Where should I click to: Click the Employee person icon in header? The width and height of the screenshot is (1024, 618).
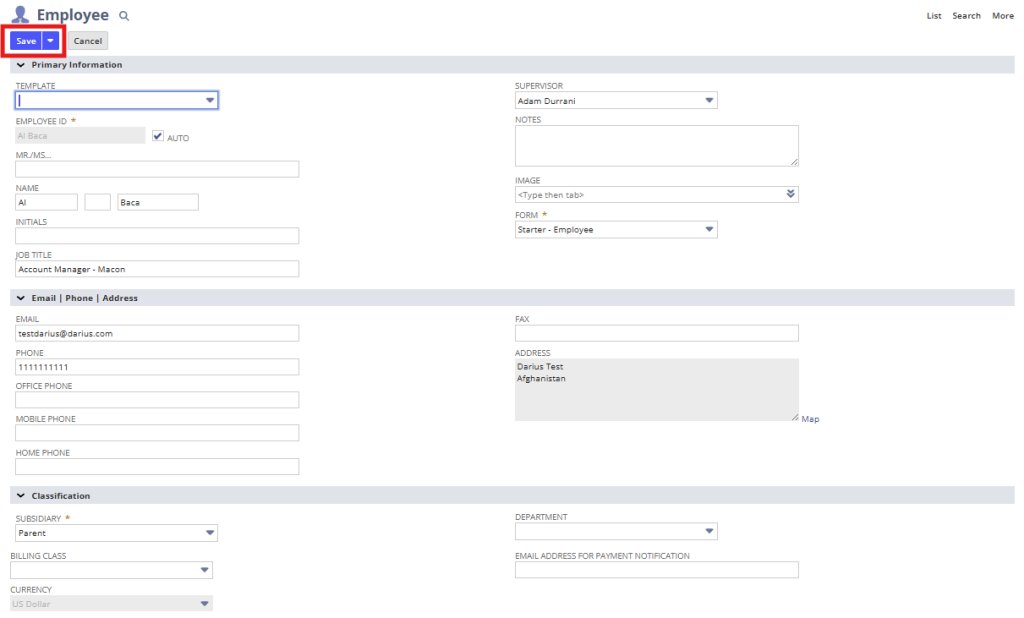20,14
